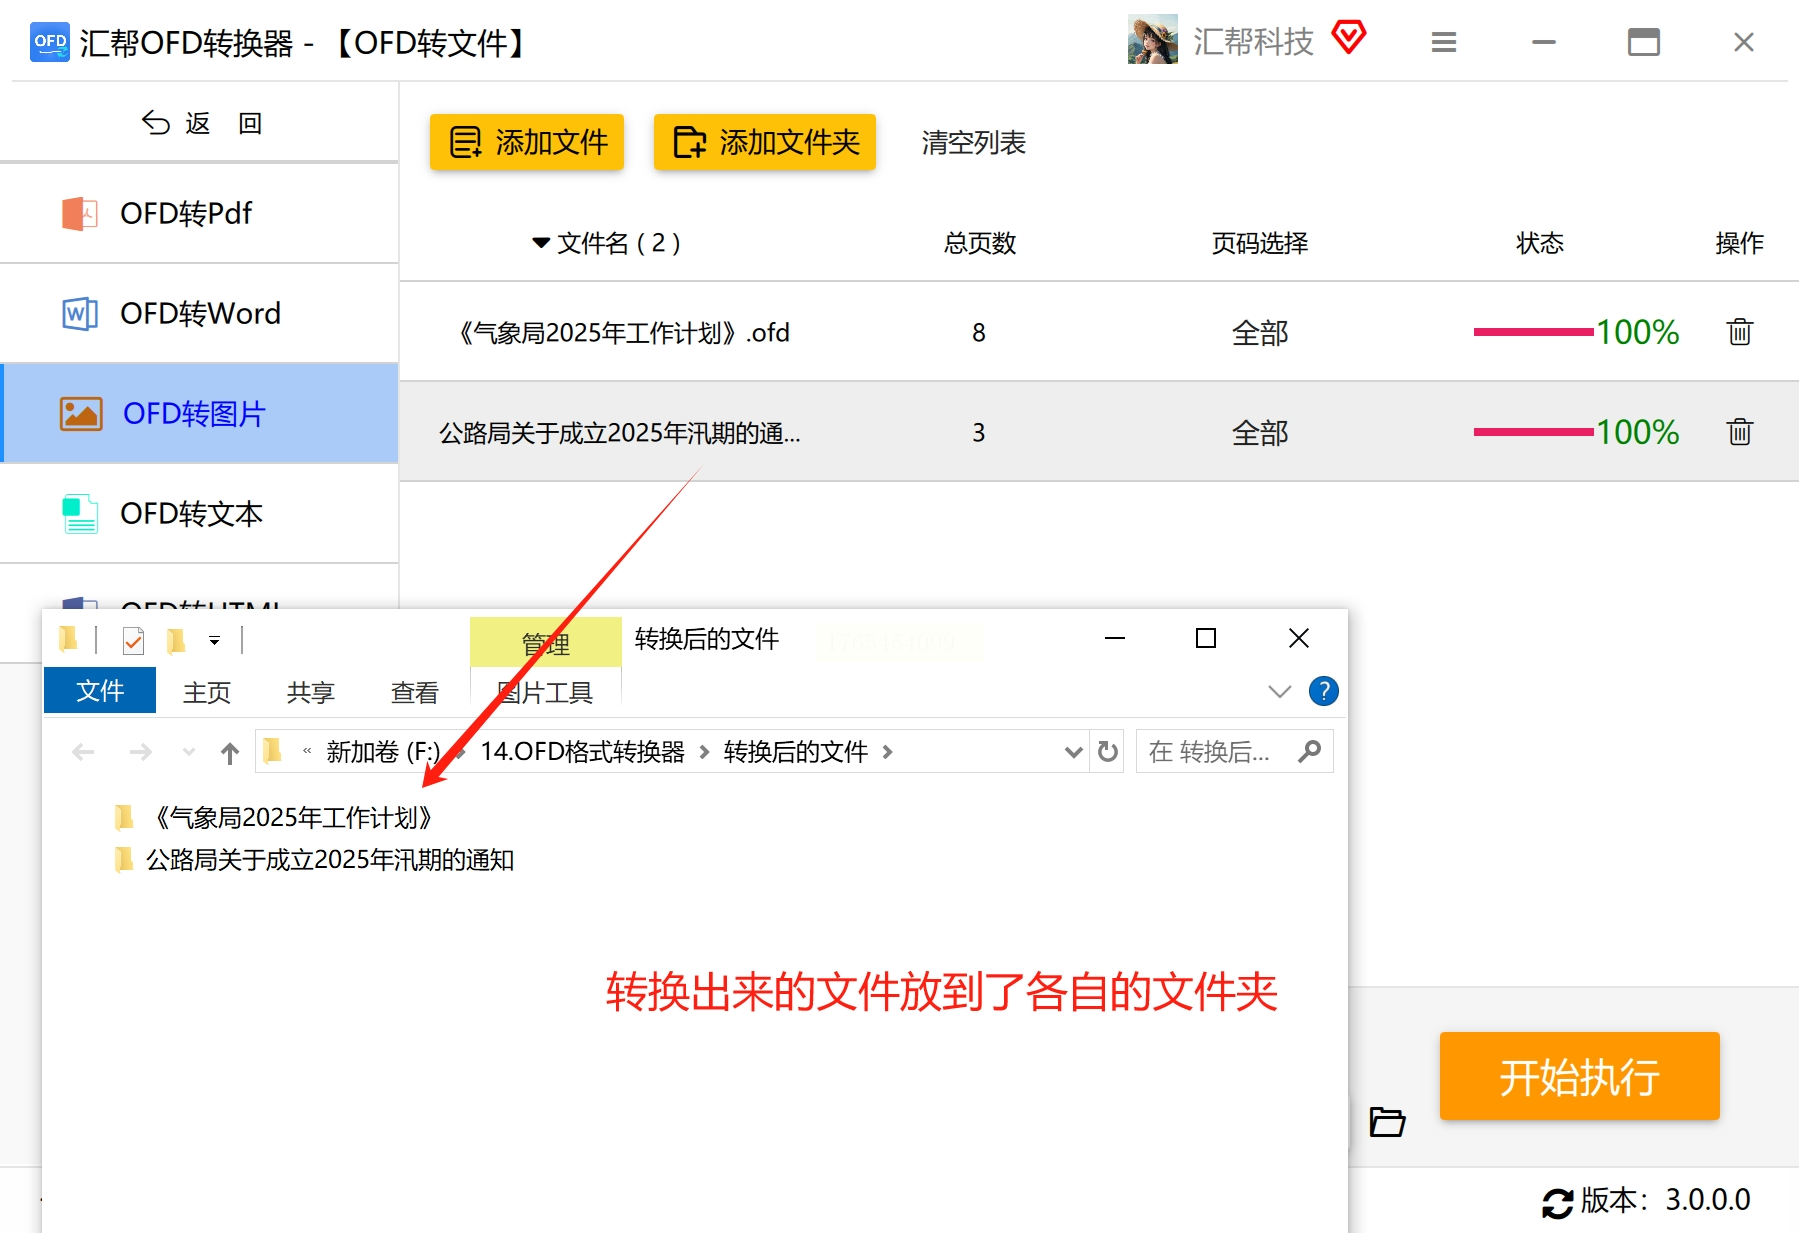The image size is (1799, 1233).
Task: Open the 汇帮科技 user avatar
Action: 1153,40
